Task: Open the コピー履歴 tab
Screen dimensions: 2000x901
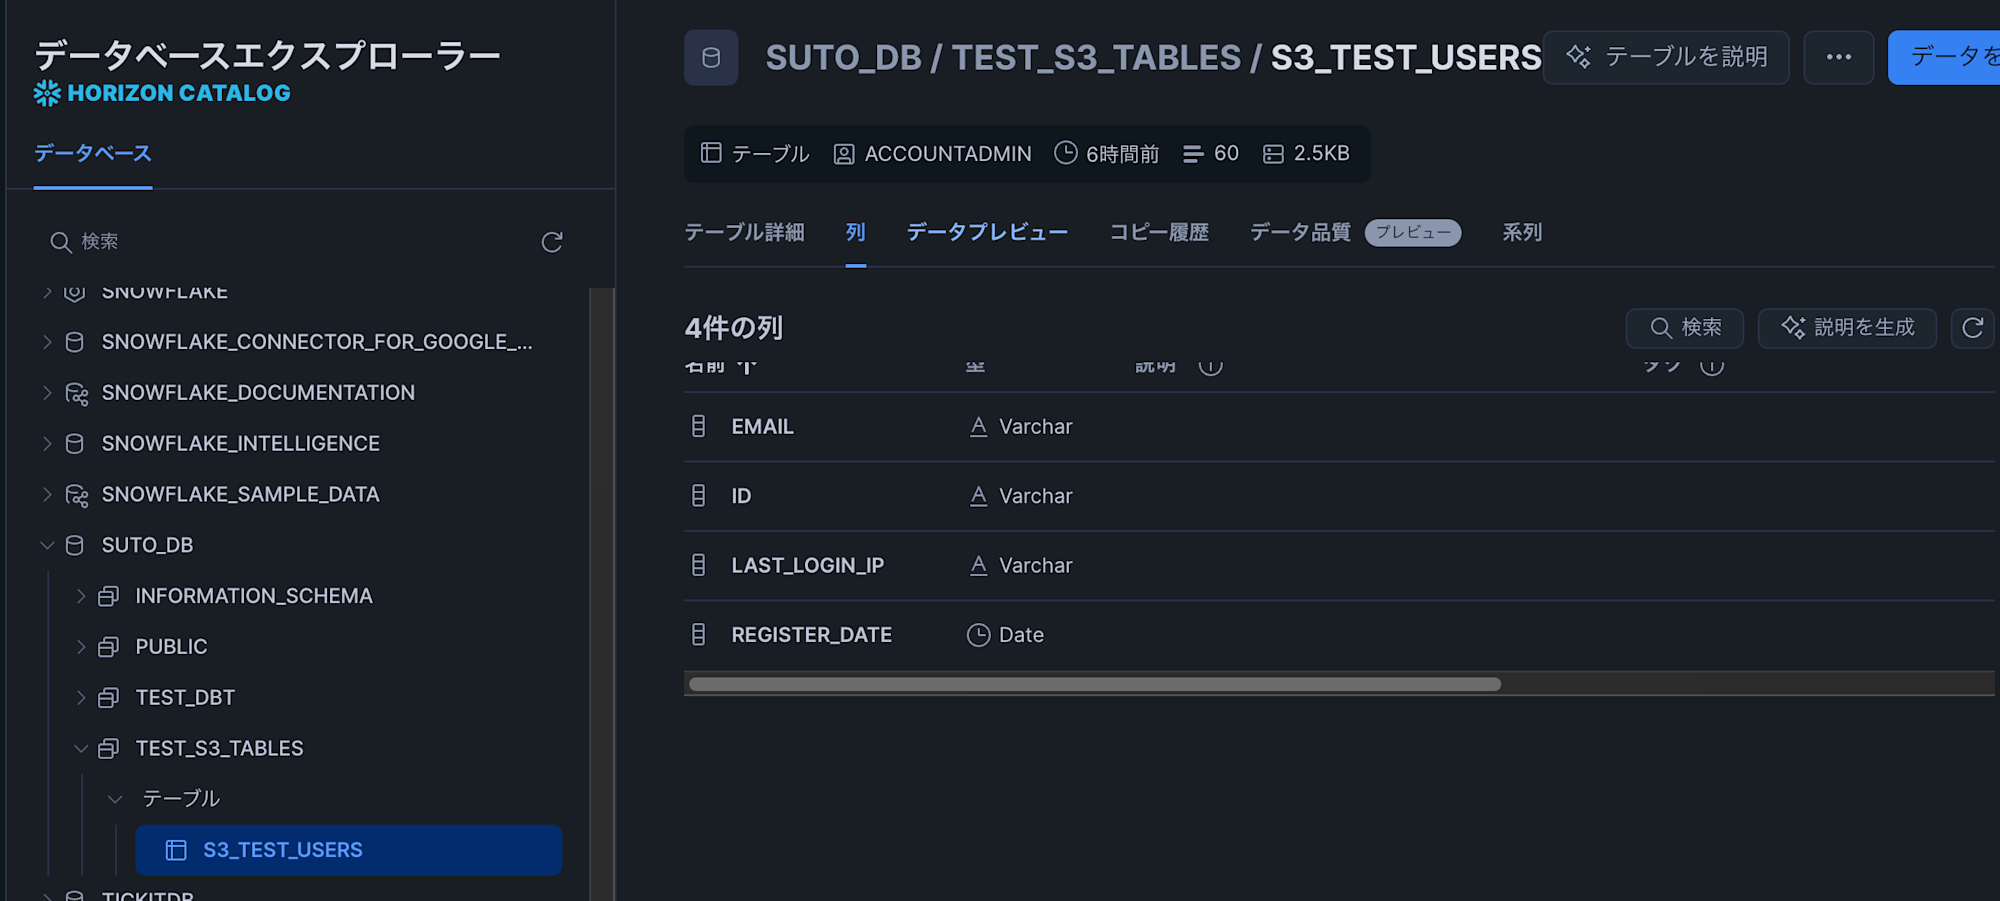Action: (x=1160, y=232)
